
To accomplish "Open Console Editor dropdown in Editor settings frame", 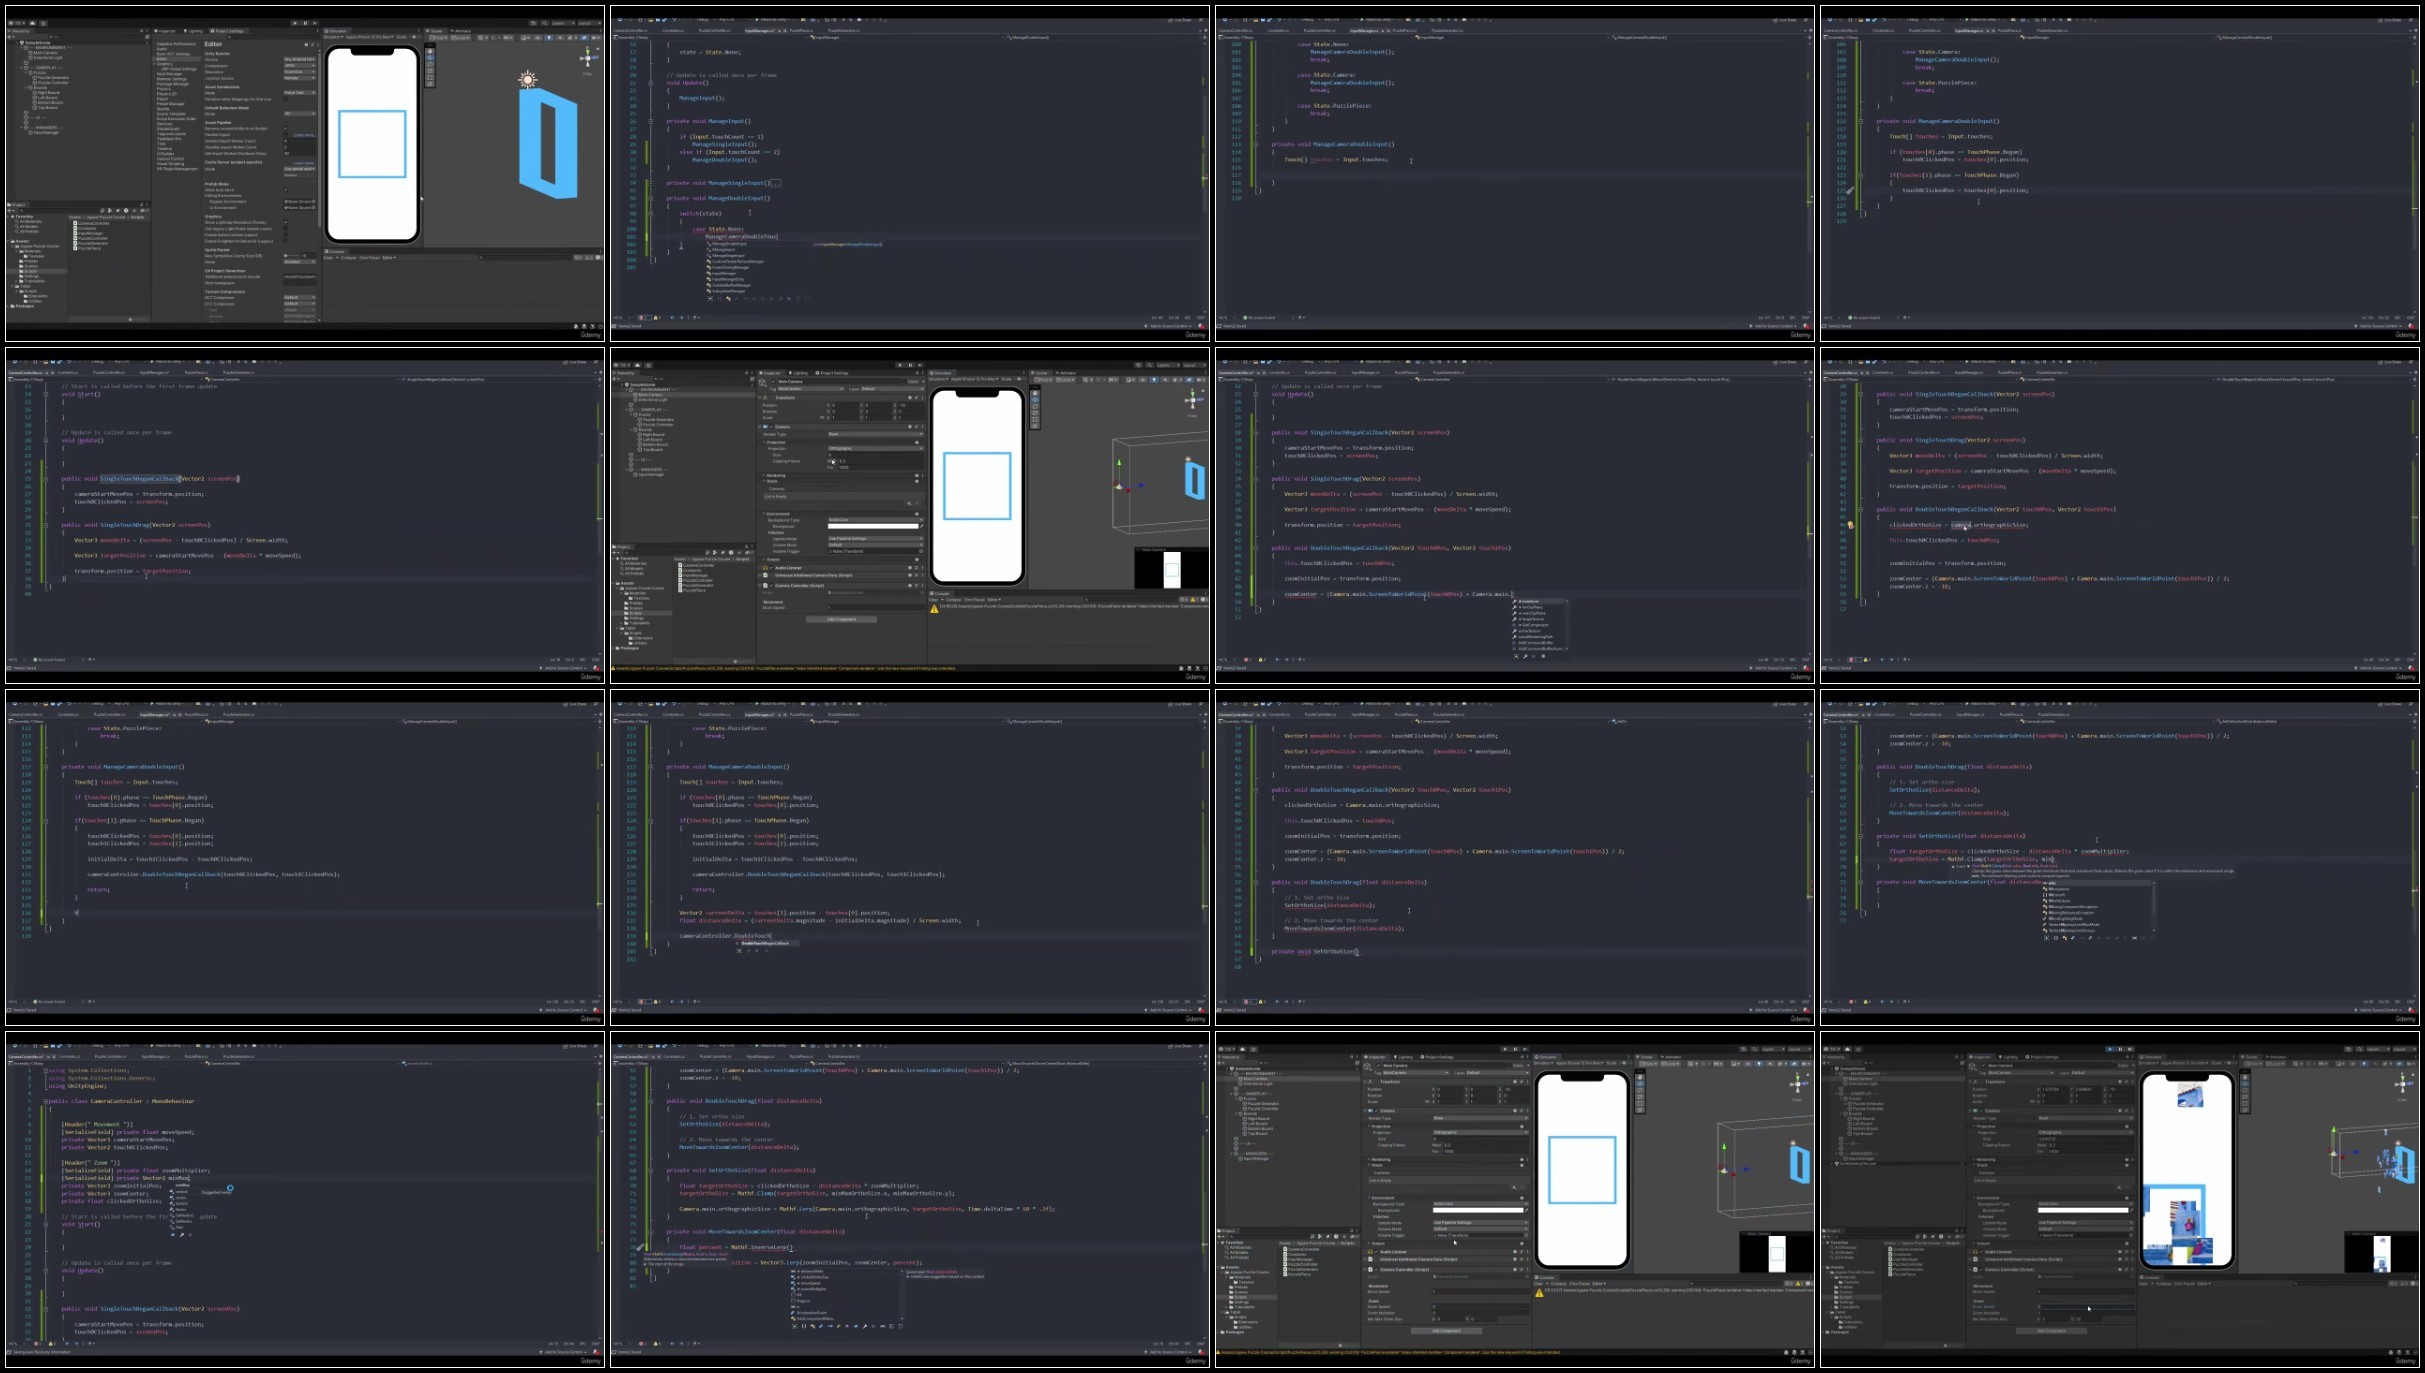I will (389, 258).
